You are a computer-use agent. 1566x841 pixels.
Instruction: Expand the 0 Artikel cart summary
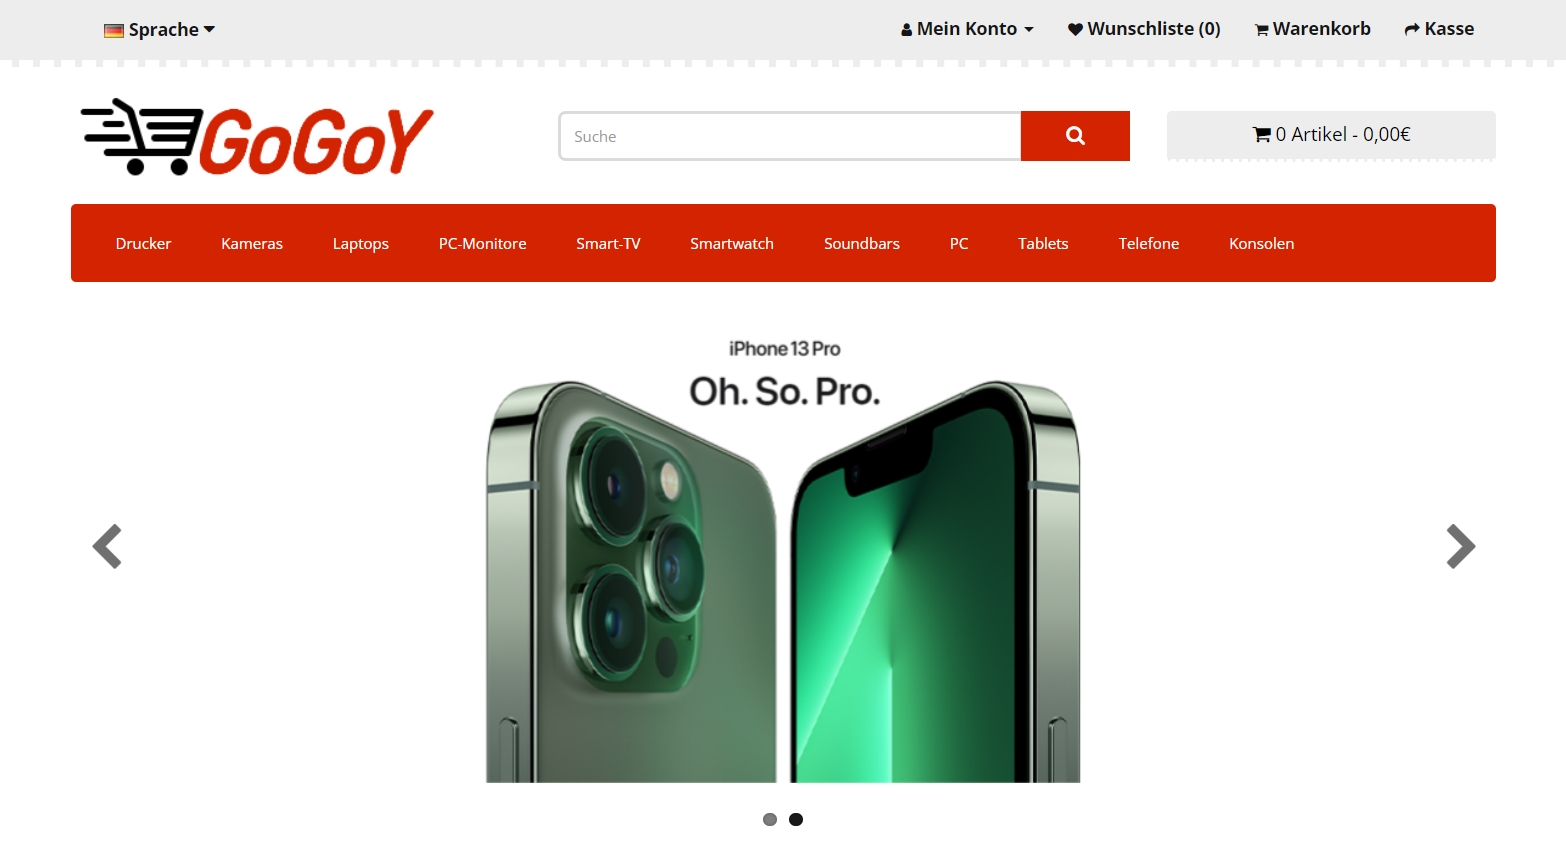click(1331, 134)
